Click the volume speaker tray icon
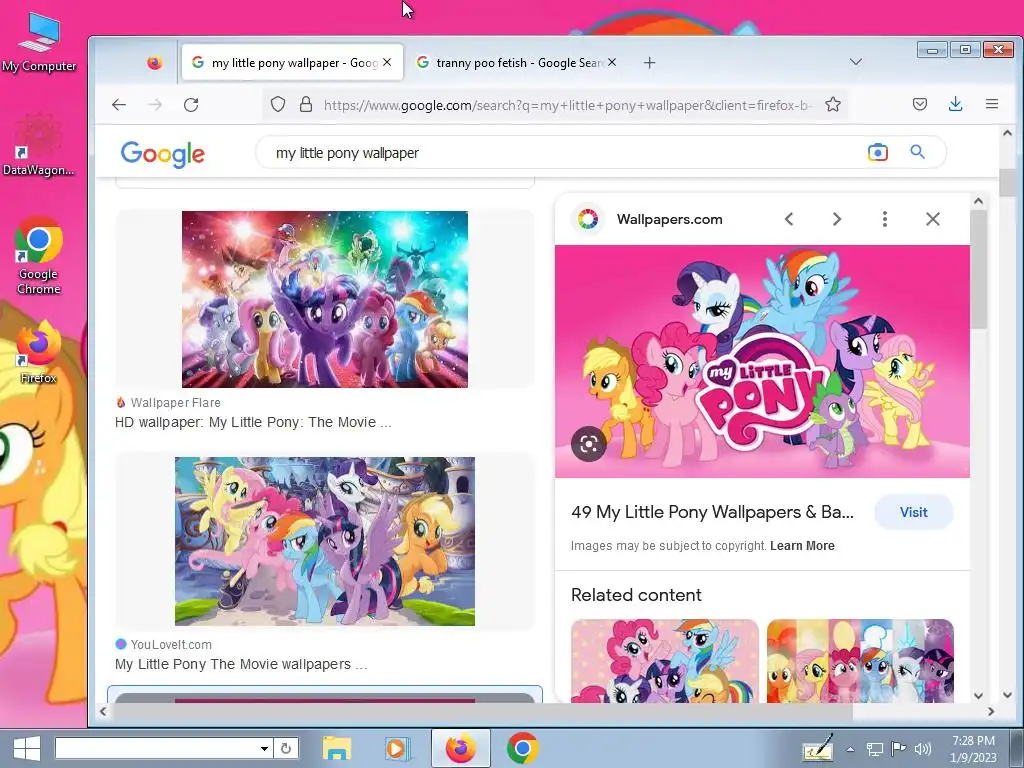 tap(923, 749)
